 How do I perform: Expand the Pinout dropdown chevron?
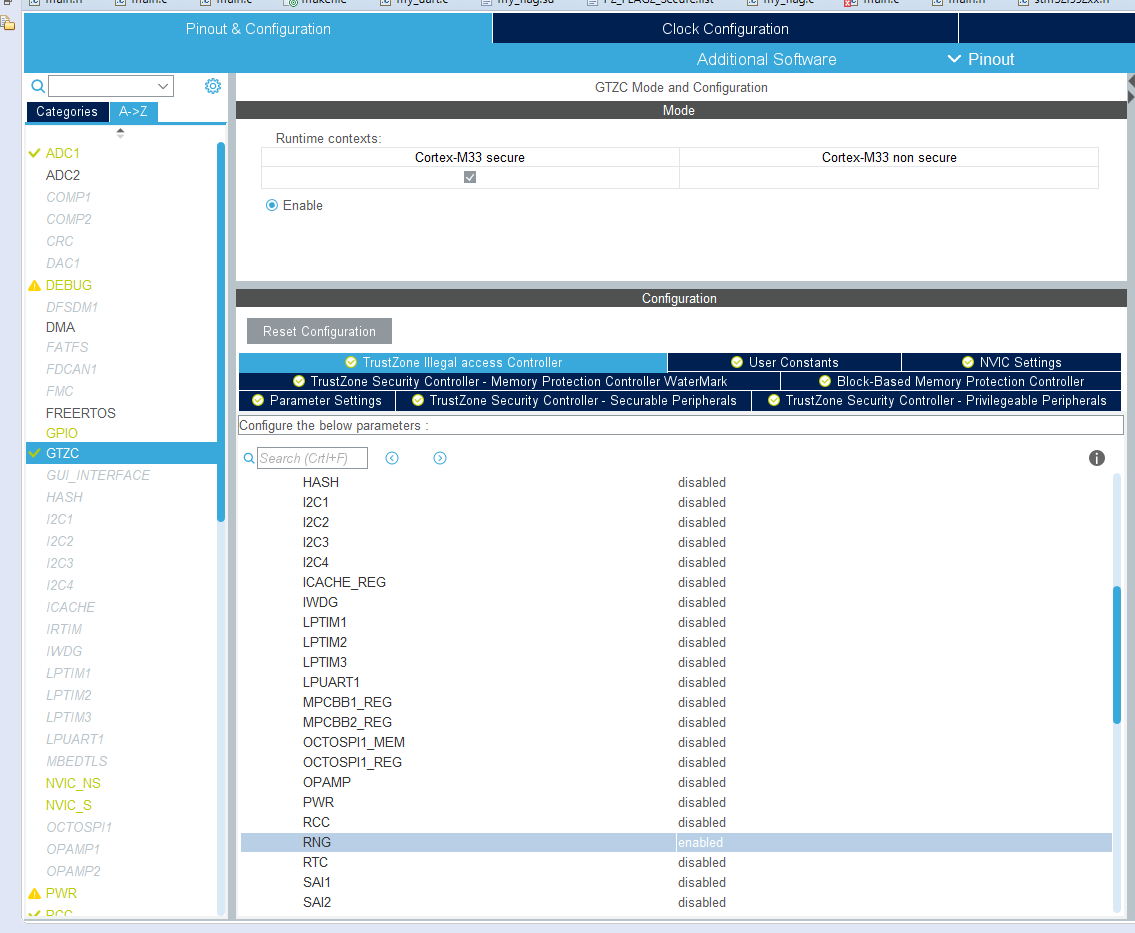click(x=954, y=59)
